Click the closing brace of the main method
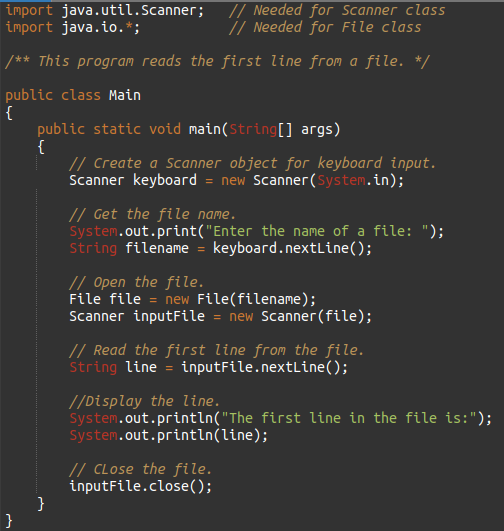 (x=41, y=504)
